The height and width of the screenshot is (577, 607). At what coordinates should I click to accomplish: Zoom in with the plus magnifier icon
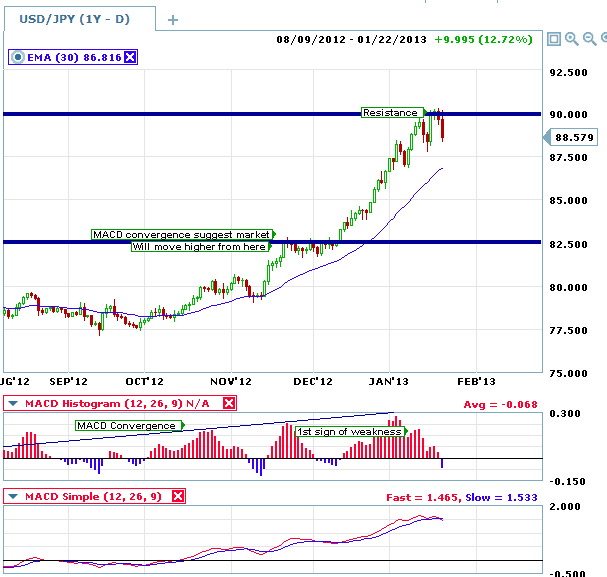click(x=571, y=39)
